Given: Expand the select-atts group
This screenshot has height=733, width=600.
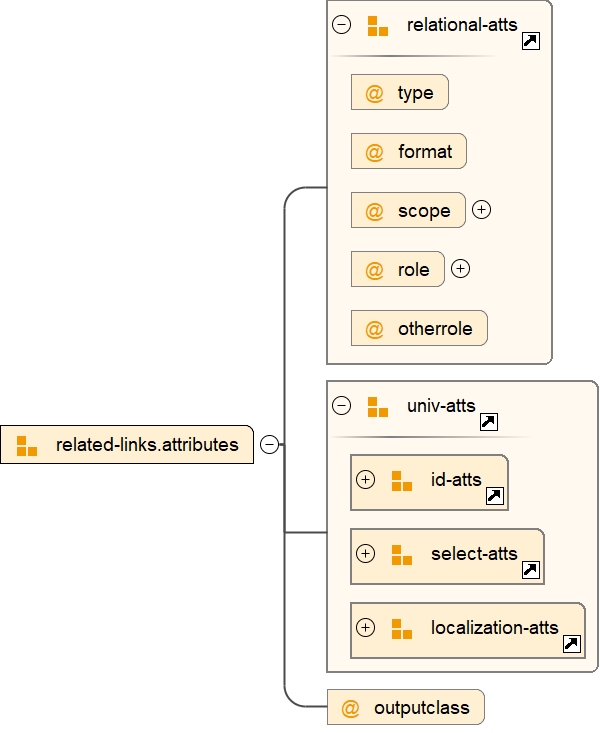Looking at the screenshot, I should pyautogui.click(x=365, y=553).
